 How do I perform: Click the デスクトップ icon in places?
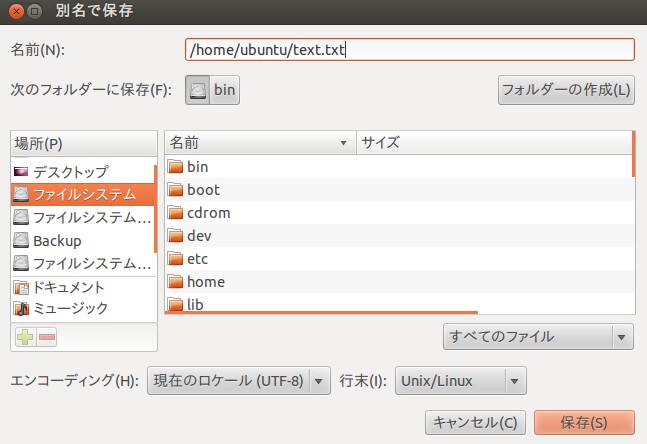coord(21,172)
